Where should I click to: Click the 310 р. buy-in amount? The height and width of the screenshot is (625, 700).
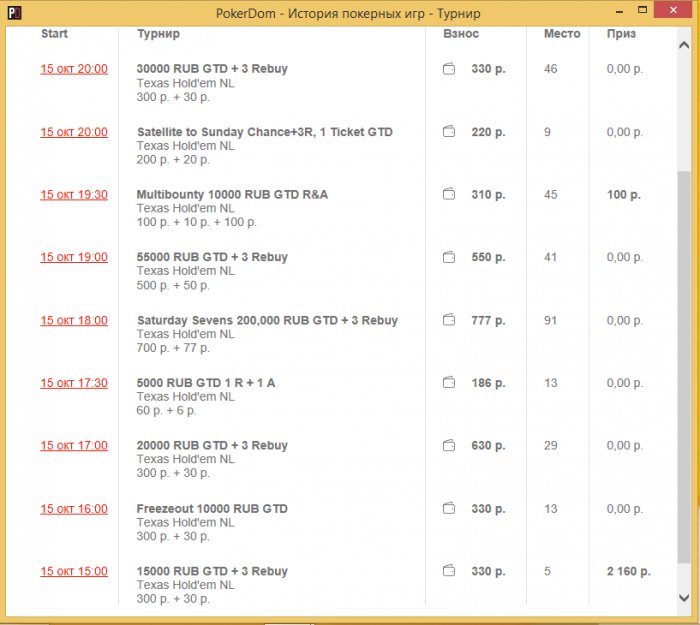[488, 195]
